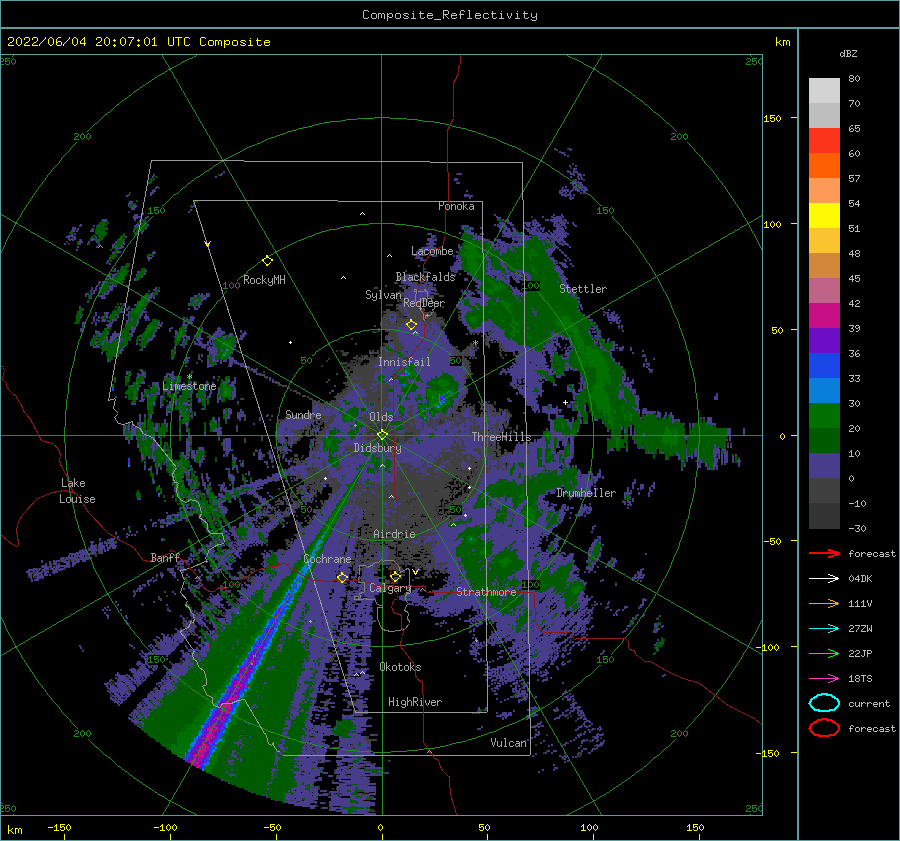Select the bright green 30 dBZ swatch
Screen dimensions: 900x841
pos(824,416)
